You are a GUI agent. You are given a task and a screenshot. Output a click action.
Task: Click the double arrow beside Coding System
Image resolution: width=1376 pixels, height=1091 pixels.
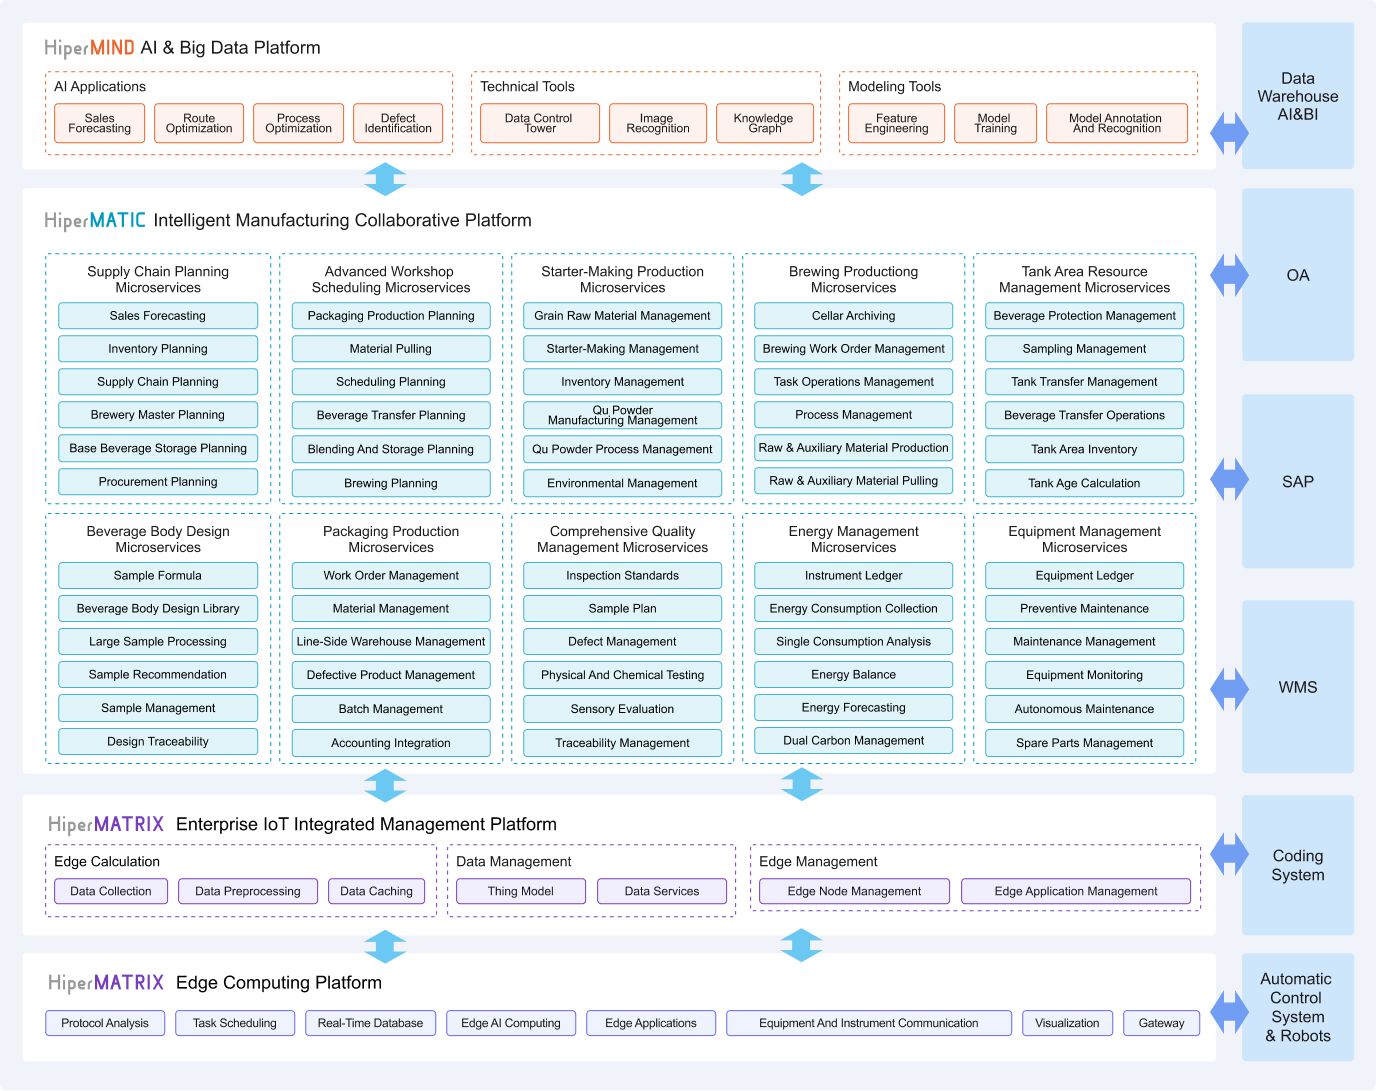click(x=1229, y=854)
